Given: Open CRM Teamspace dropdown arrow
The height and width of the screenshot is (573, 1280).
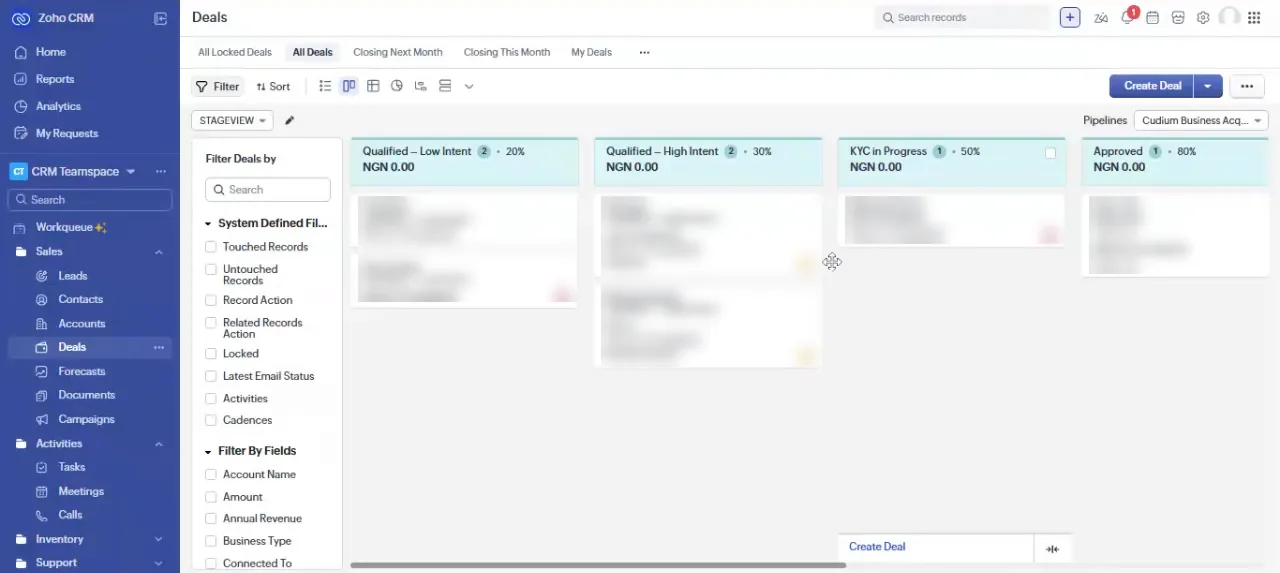Looking at the screenshot, I should [130, 172].
